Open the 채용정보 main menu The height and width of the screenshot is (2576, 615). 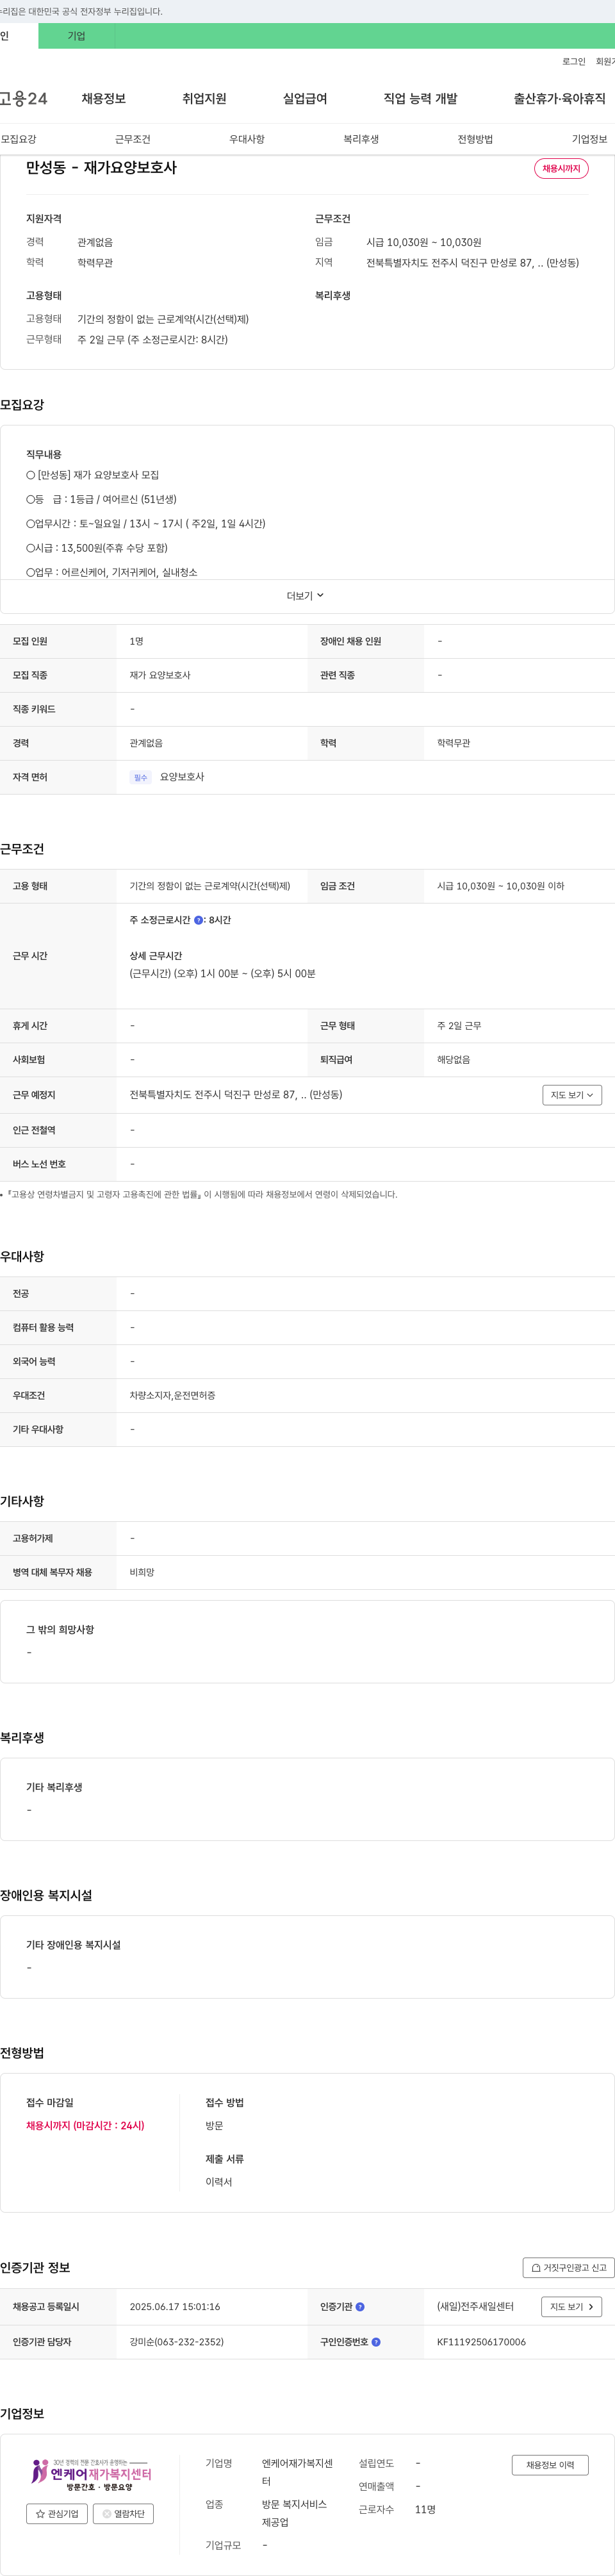coord(103,99)
